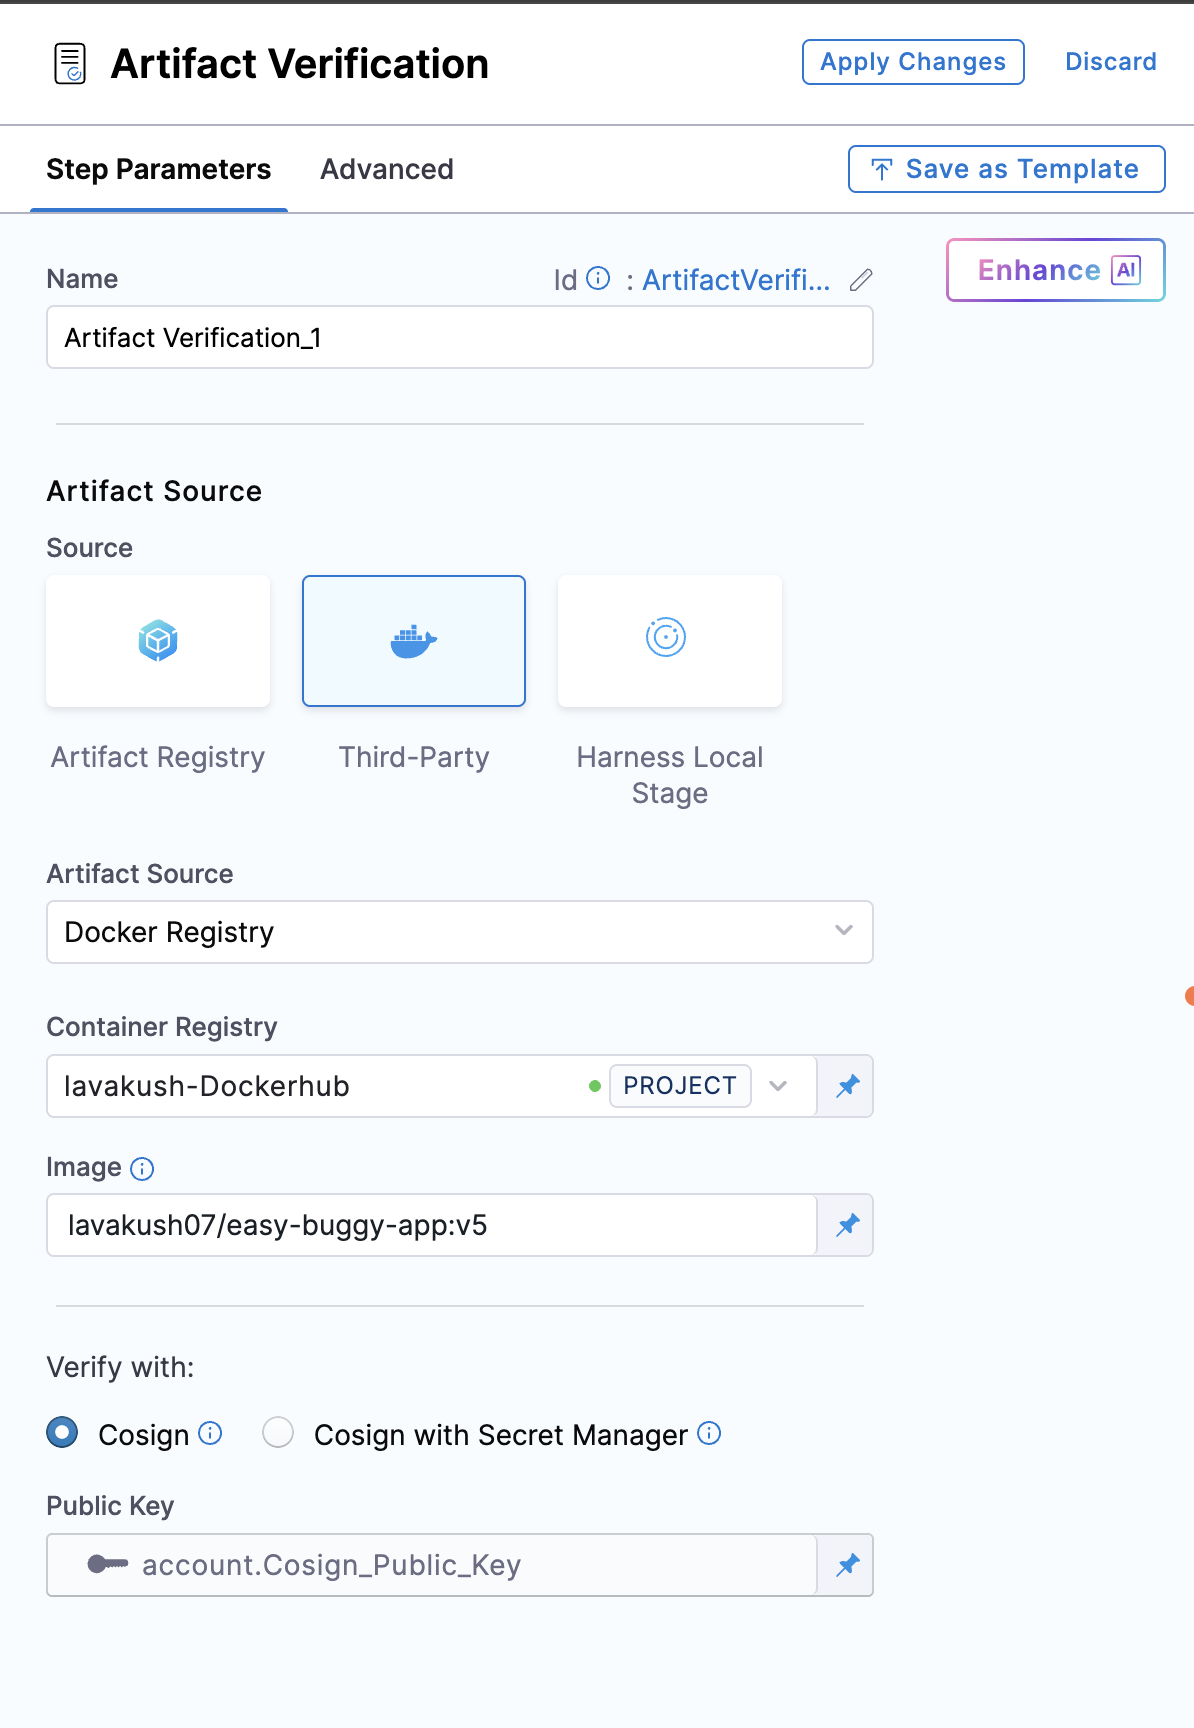Select the Cosign radio button
The height and width of the screenshot is (1728, 1194).
tap(63, 1433)
